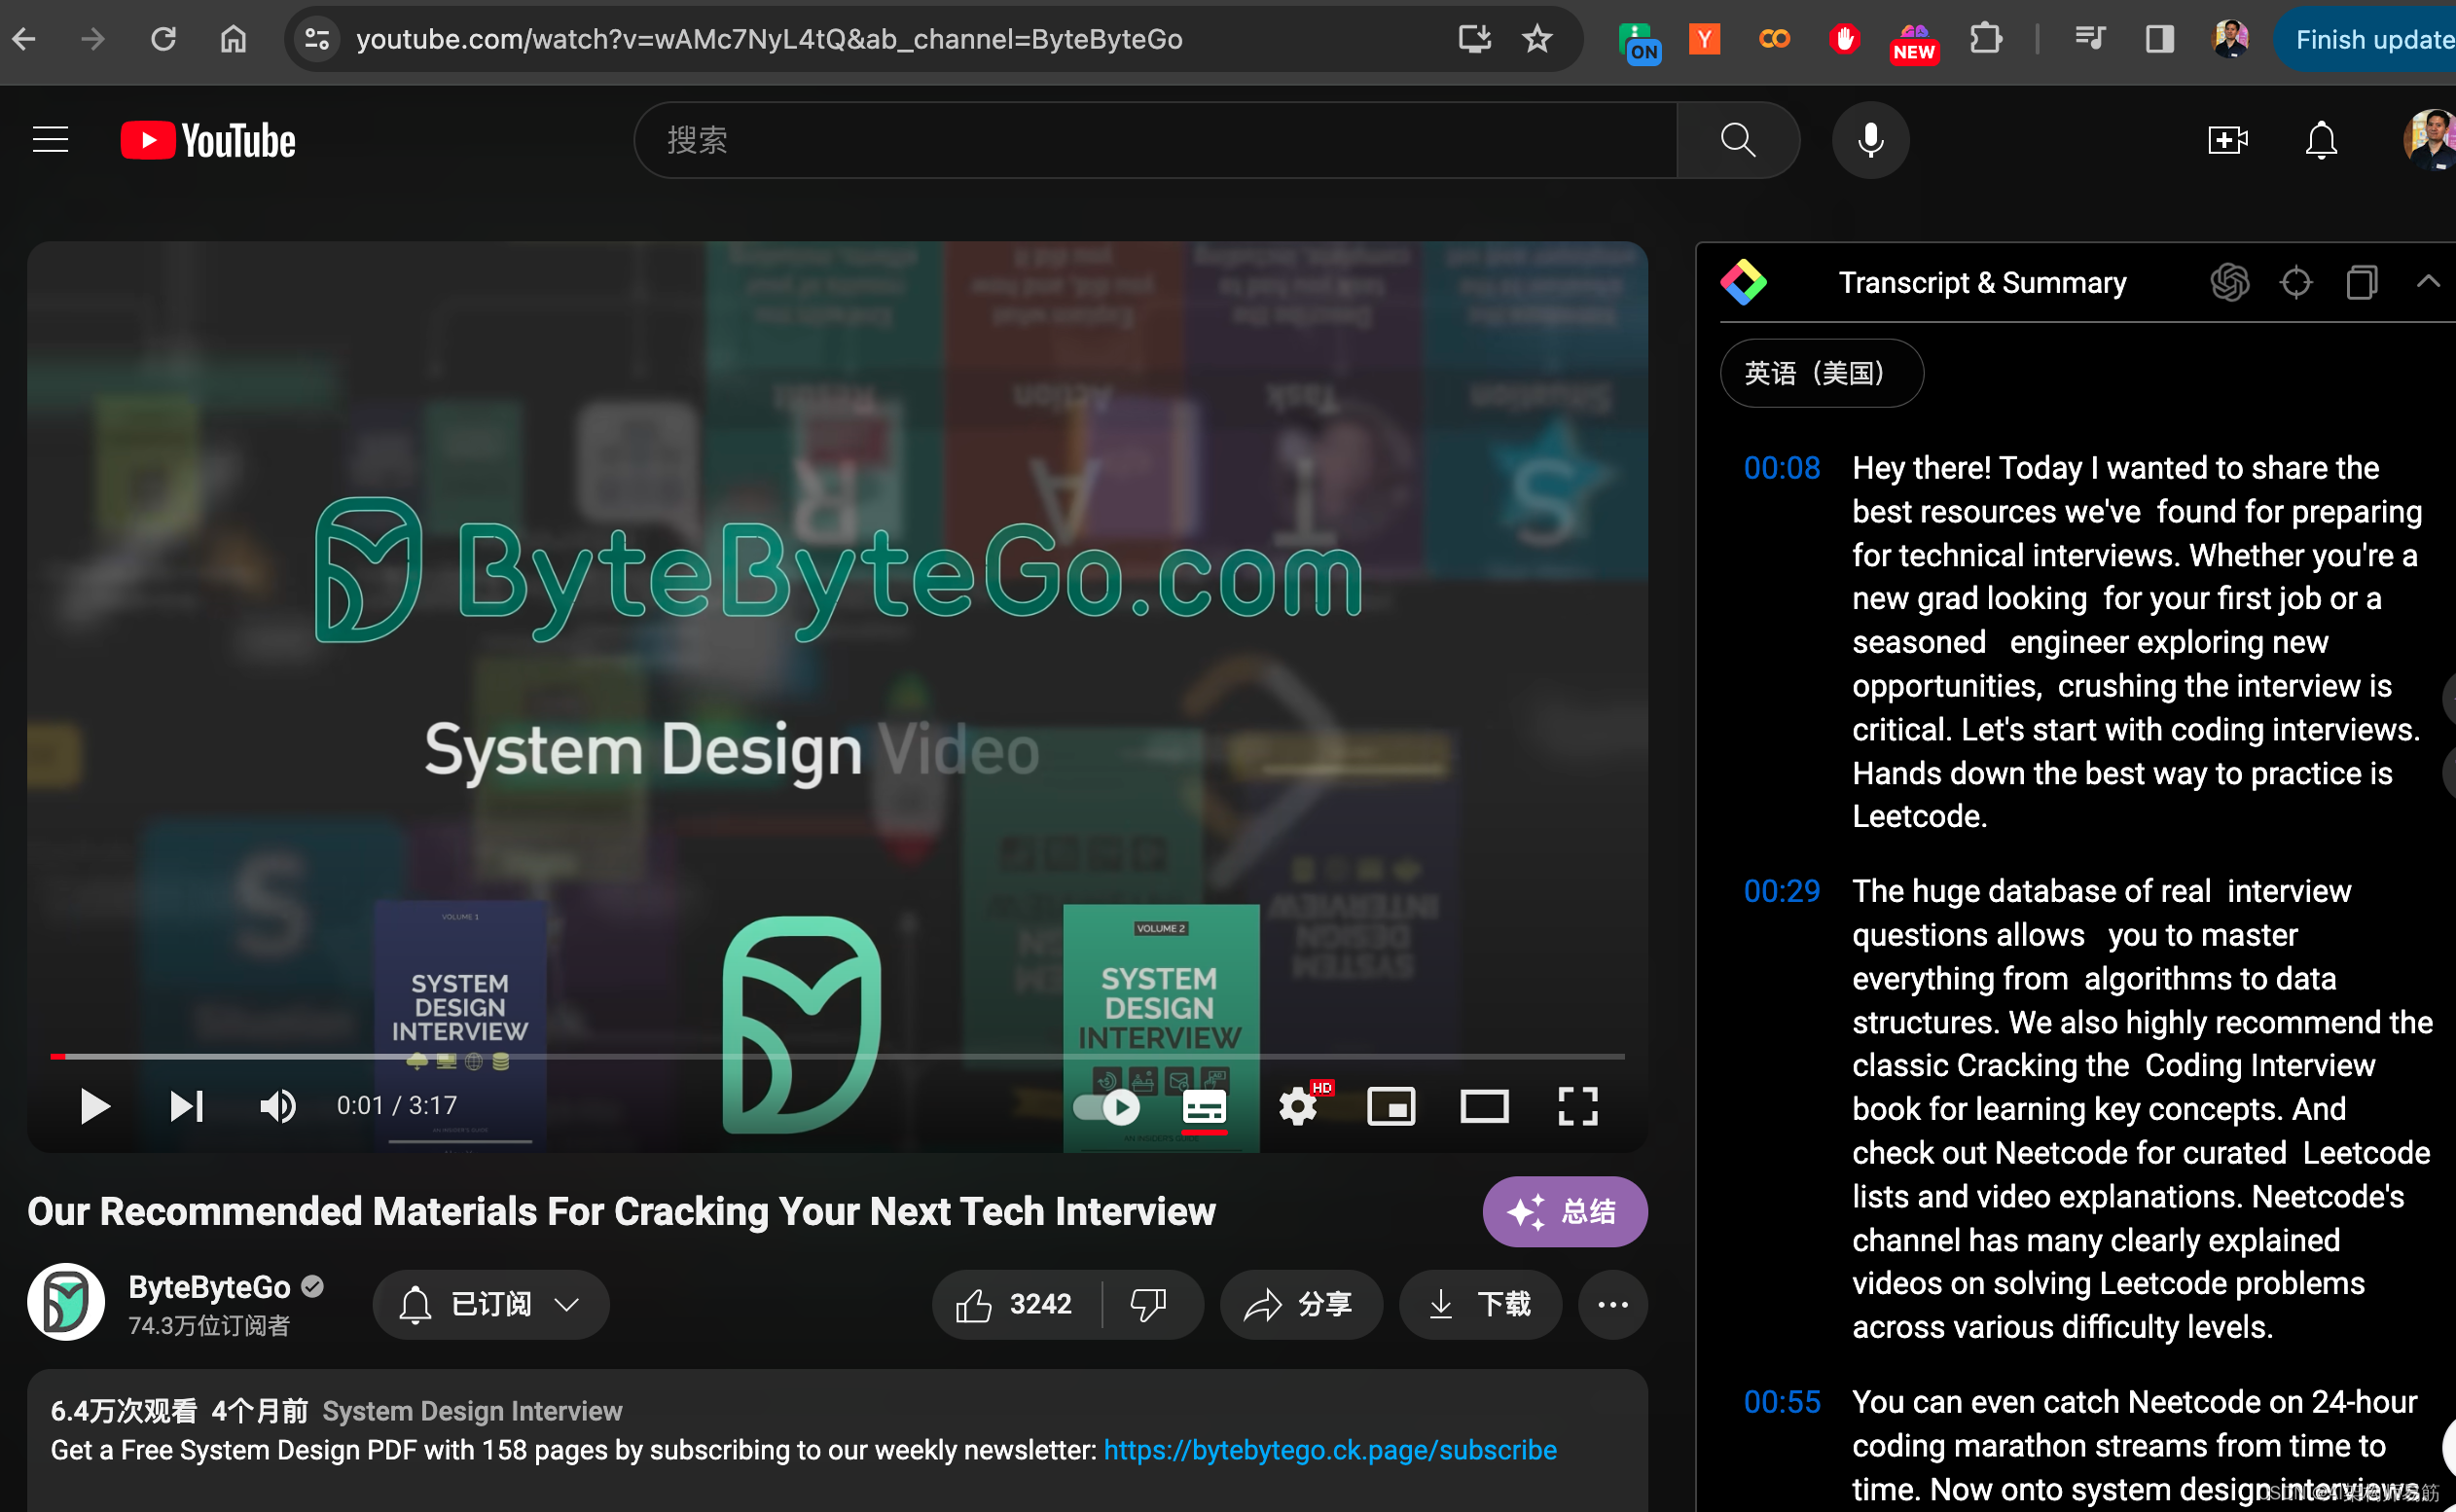Play the video
Image resolution: width=2456 pixels, height=1512 pixels.
pos(94,1106)
